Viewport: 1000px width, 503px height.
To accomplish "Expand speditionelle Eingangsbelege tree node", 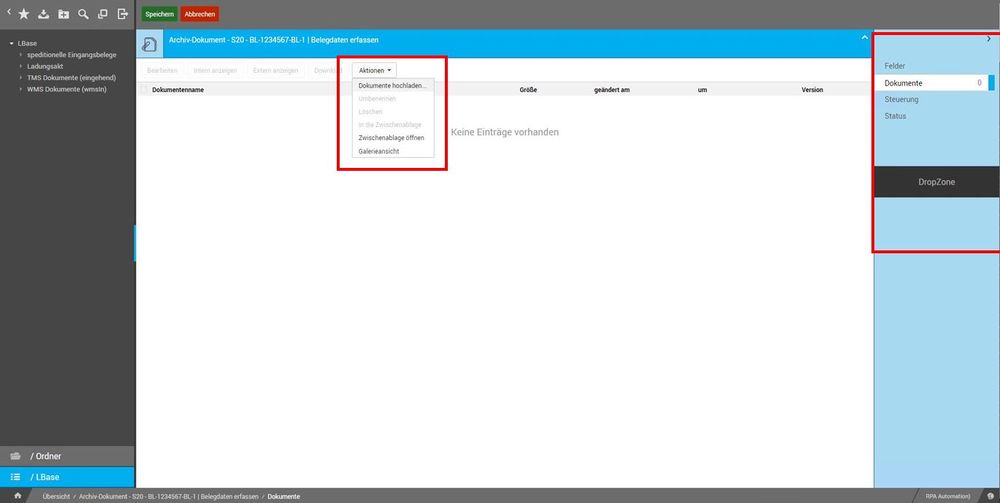I will click(x=20, y=55).
